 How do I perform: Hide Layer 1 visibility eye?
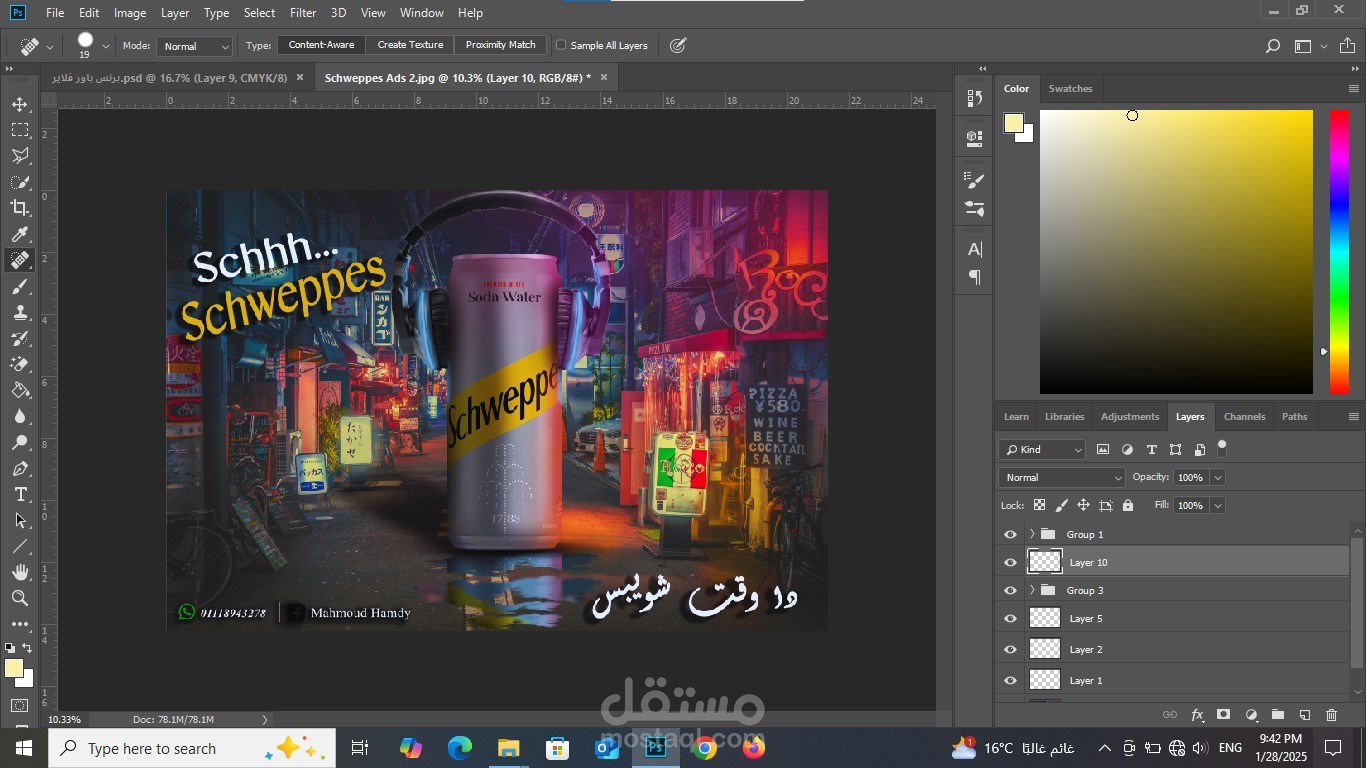point(1010,680)
